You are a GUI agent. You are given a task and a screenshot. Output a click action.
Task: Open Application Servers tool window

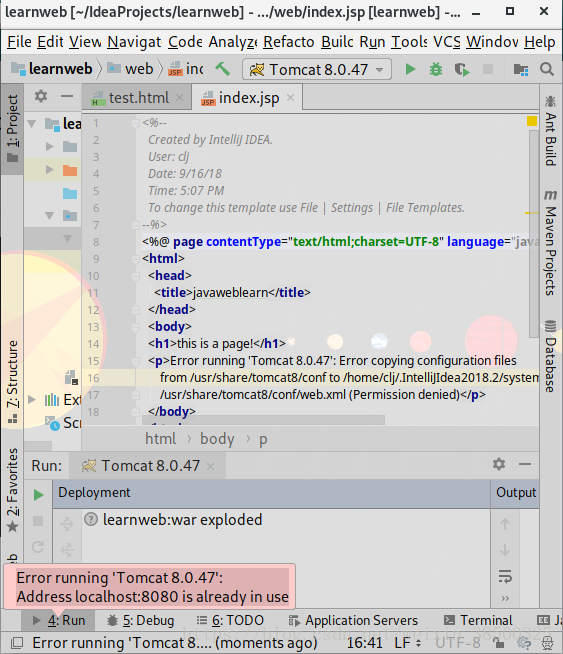point(353,621)
